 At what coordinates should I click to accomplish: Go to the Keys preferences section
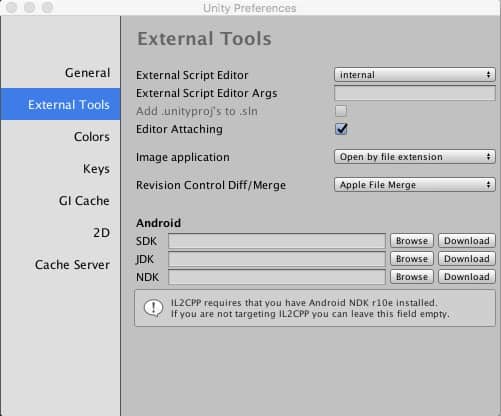pos(96,169)
